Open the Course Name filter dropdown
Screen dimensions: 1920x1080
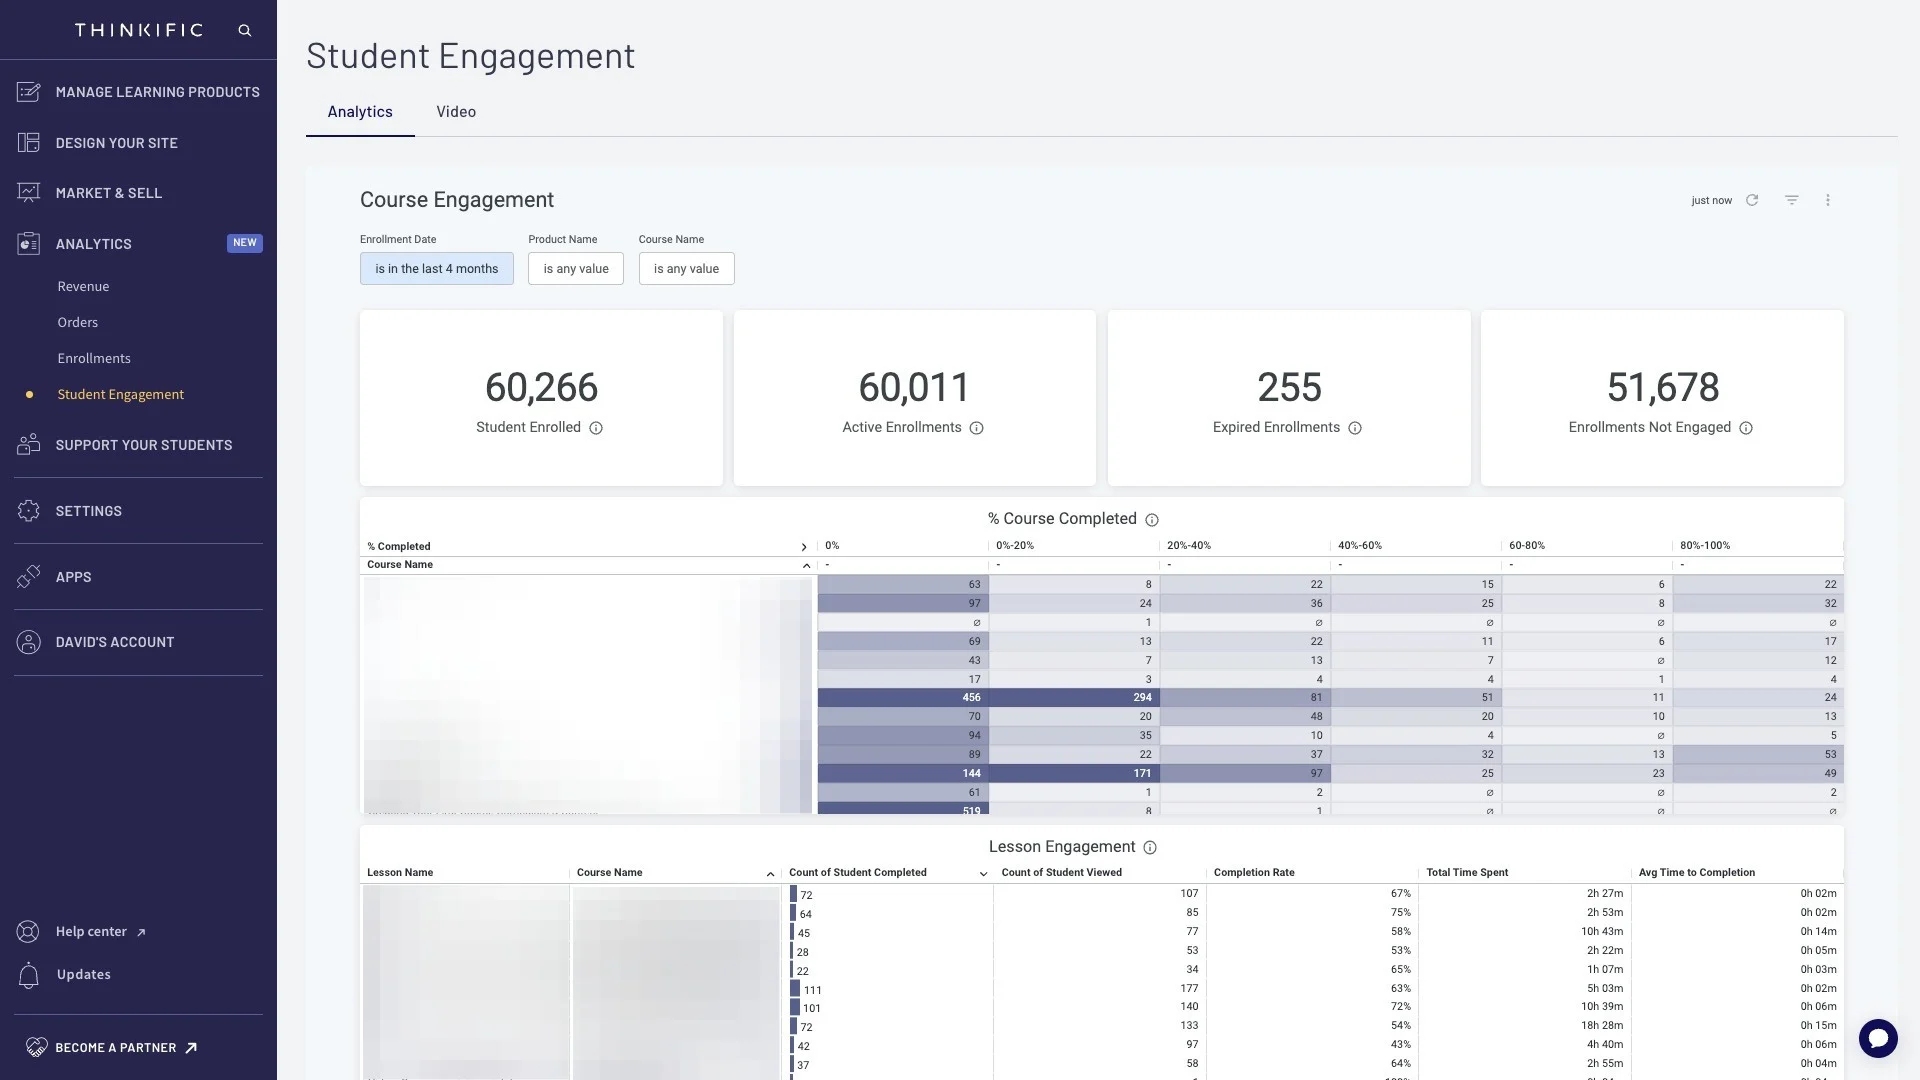point(686,268)
